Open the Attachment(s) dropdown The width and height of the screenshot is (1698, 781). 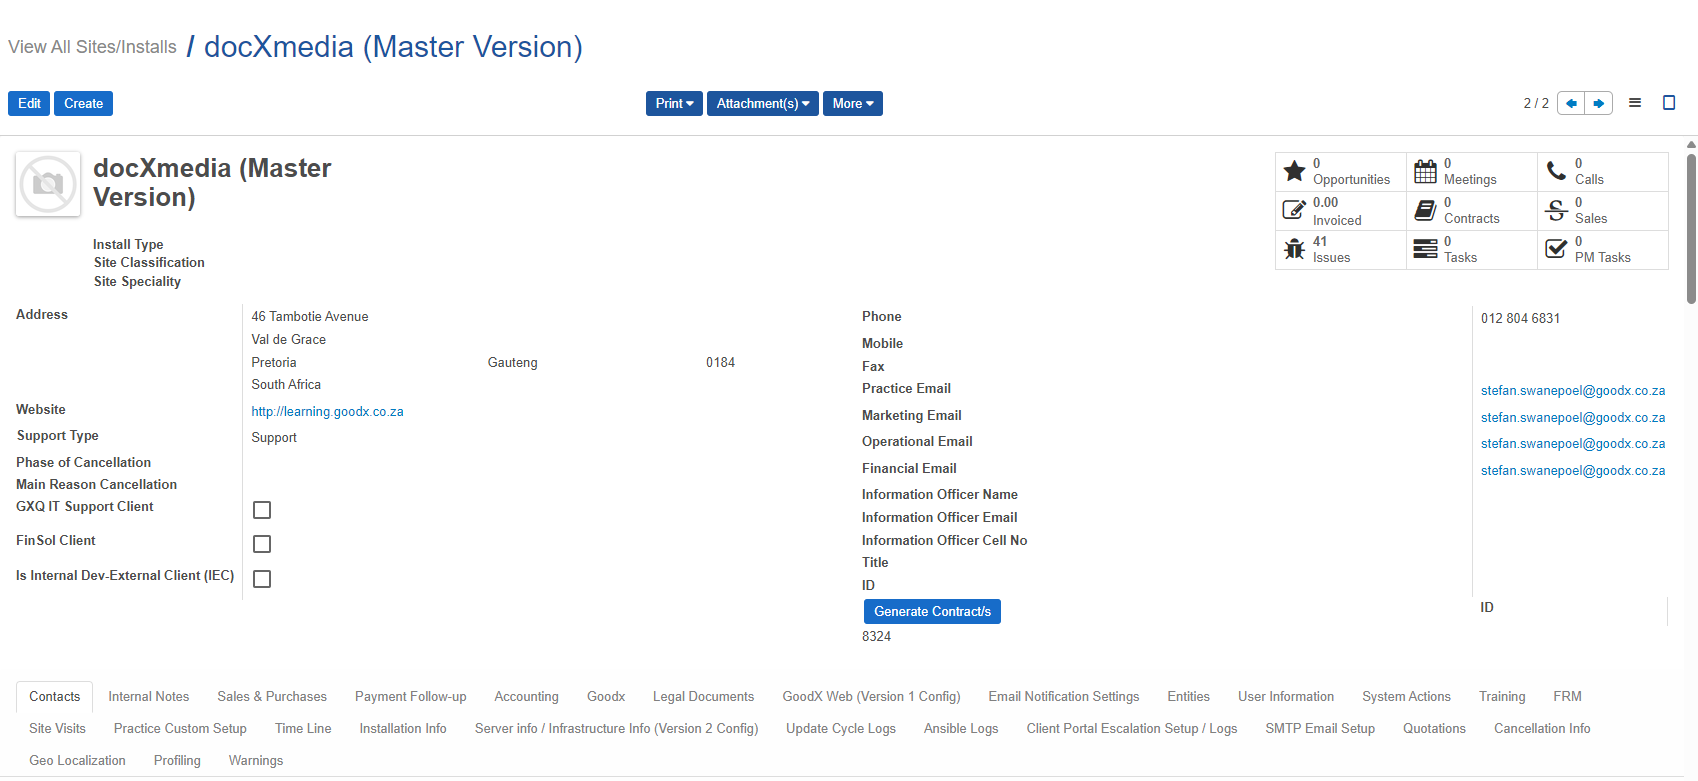tap(763, 104)
